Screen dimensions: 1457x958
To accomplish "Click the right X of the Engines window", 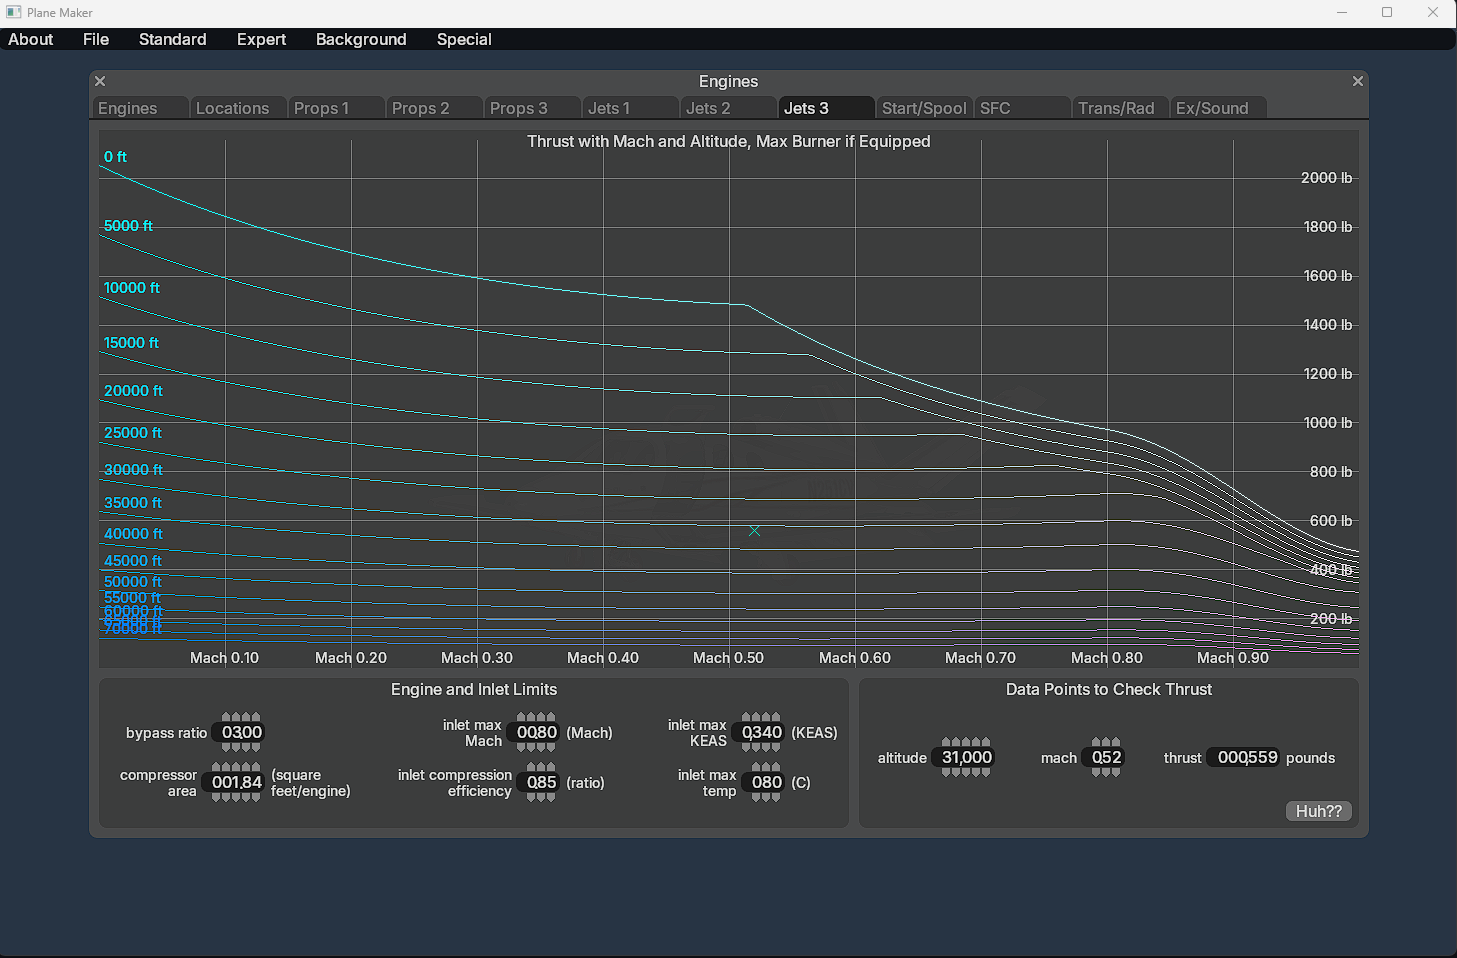I will pyautogui.click(x=1357, y=82).
